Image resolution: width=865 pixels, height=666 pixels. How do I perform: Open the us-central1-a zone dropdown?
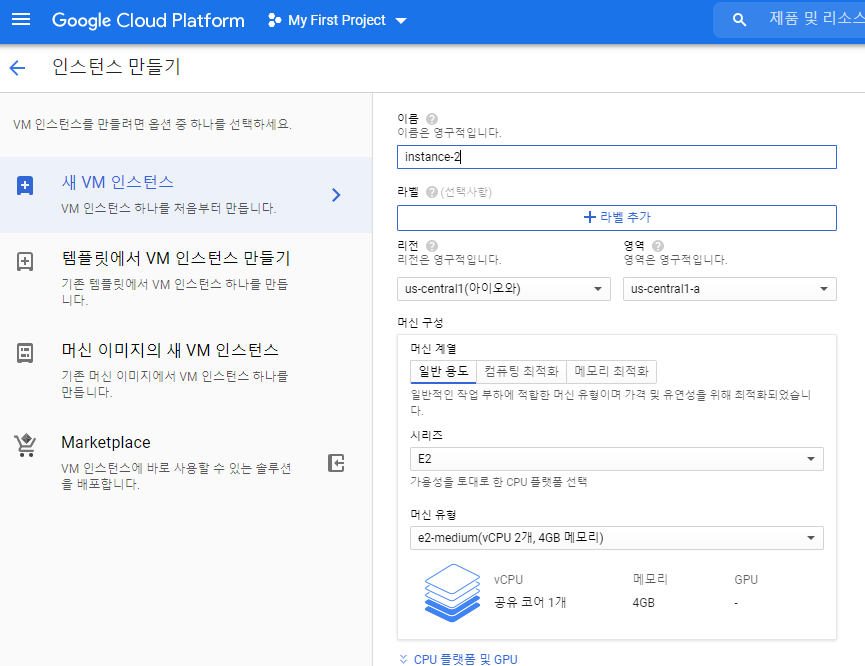[730, 289]
